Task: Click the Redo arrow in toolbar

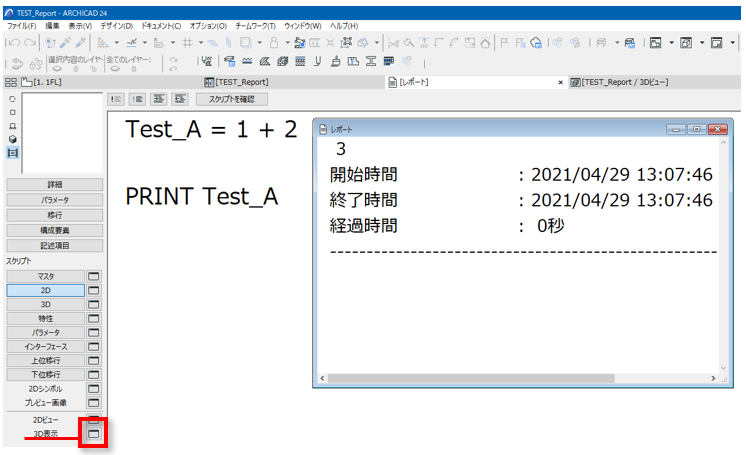Action: 30,43
